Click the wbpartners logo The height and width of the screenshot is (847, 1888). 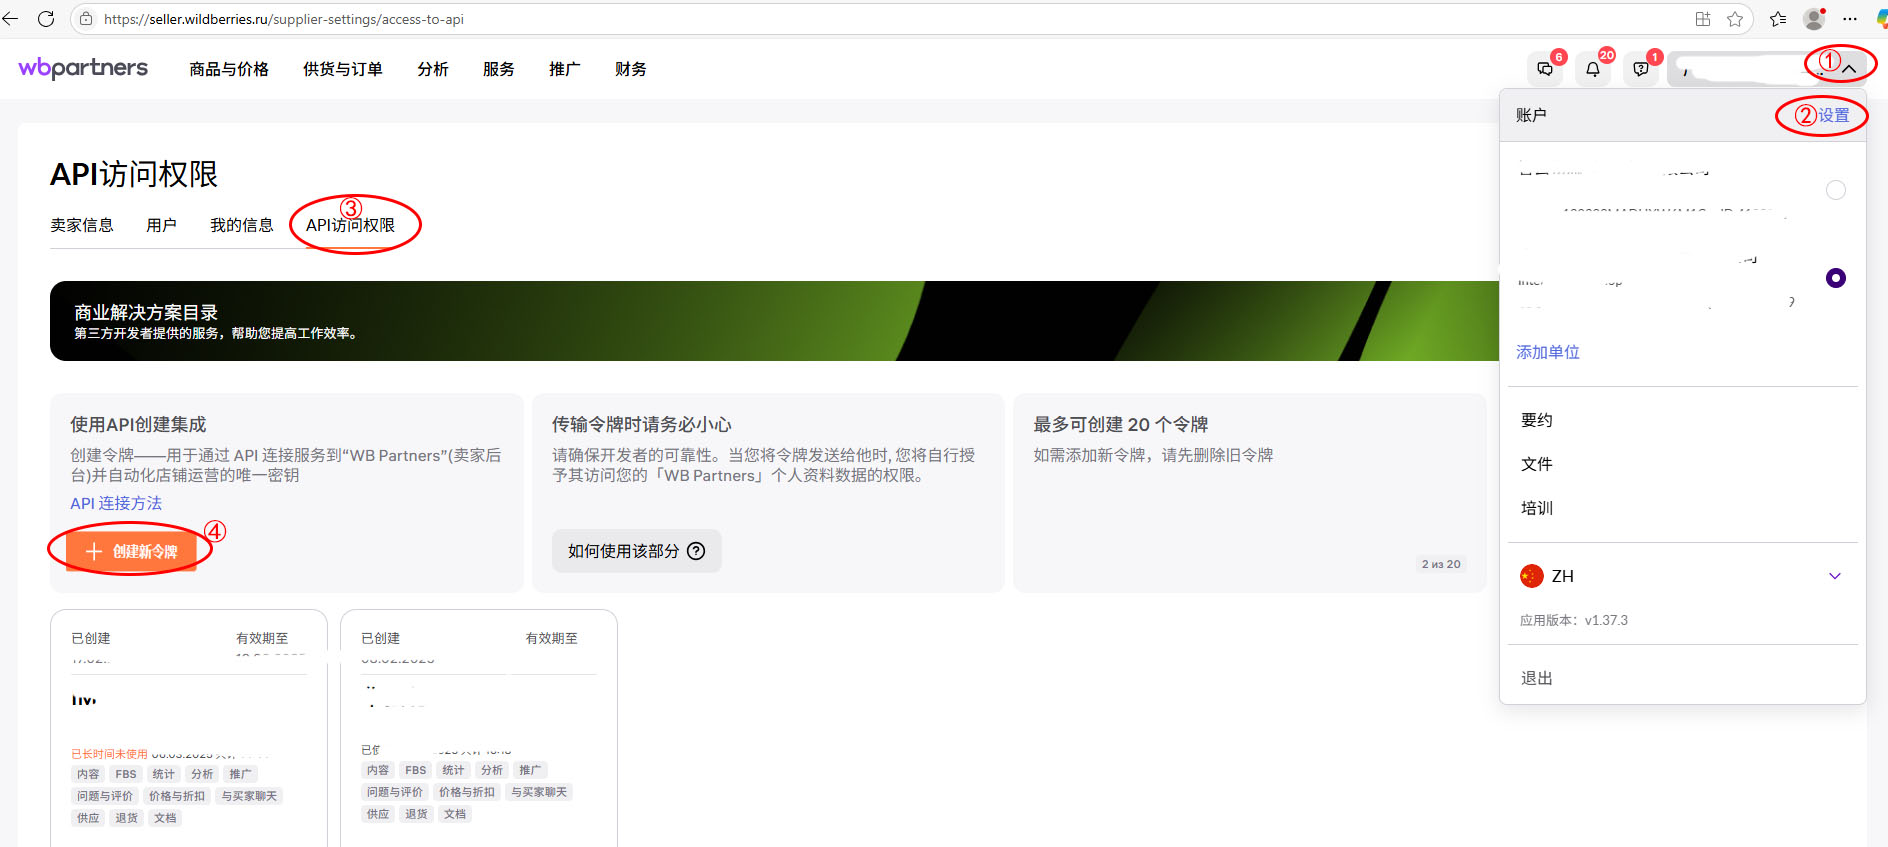pos(83,68)
